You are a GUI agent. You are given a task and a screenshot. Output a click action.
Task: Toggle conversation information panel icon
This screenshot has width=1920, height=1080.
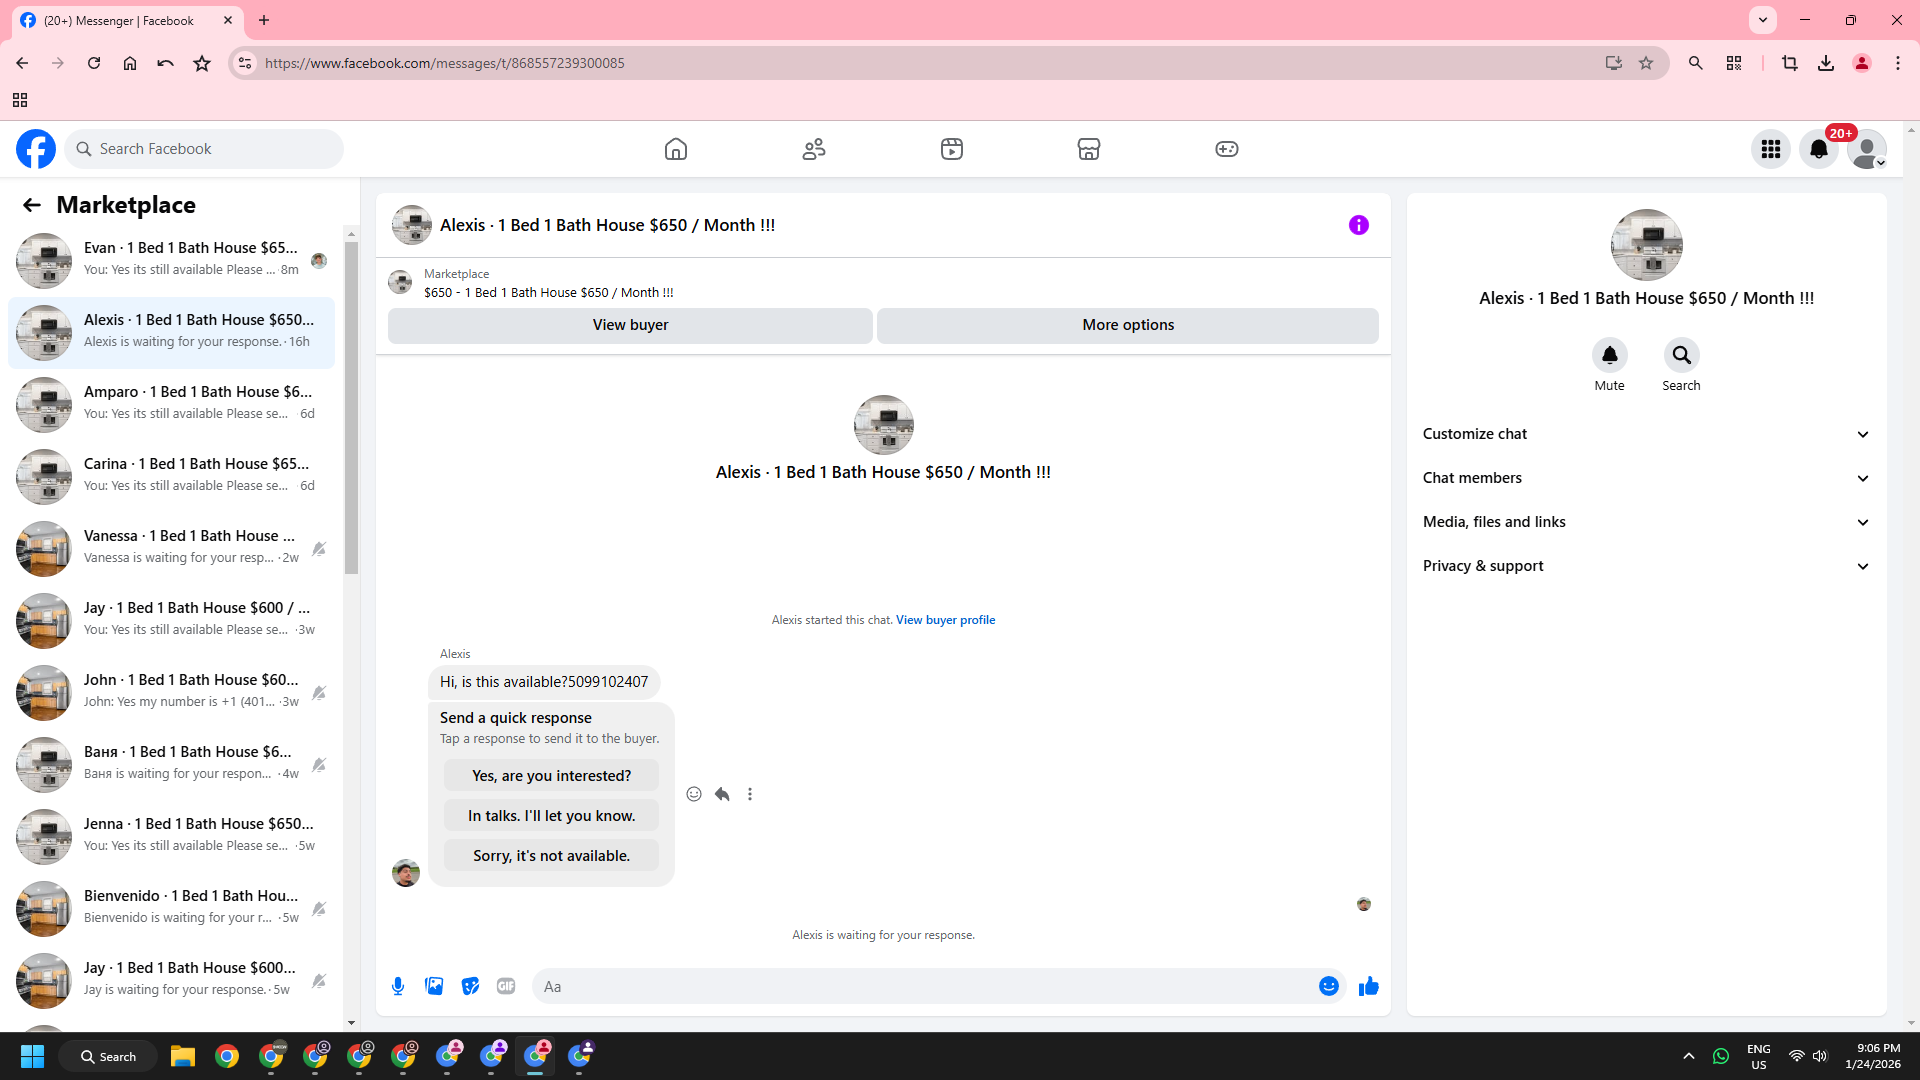1358,225
